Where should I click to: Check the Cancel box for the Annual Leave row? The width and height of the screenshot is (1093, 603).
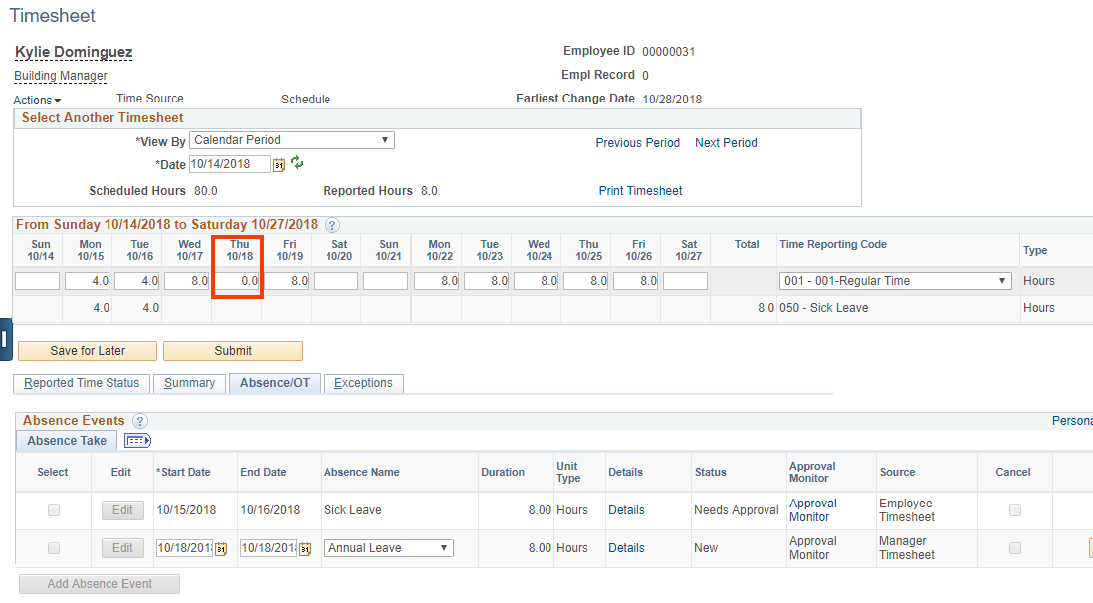coord(1014,547)
